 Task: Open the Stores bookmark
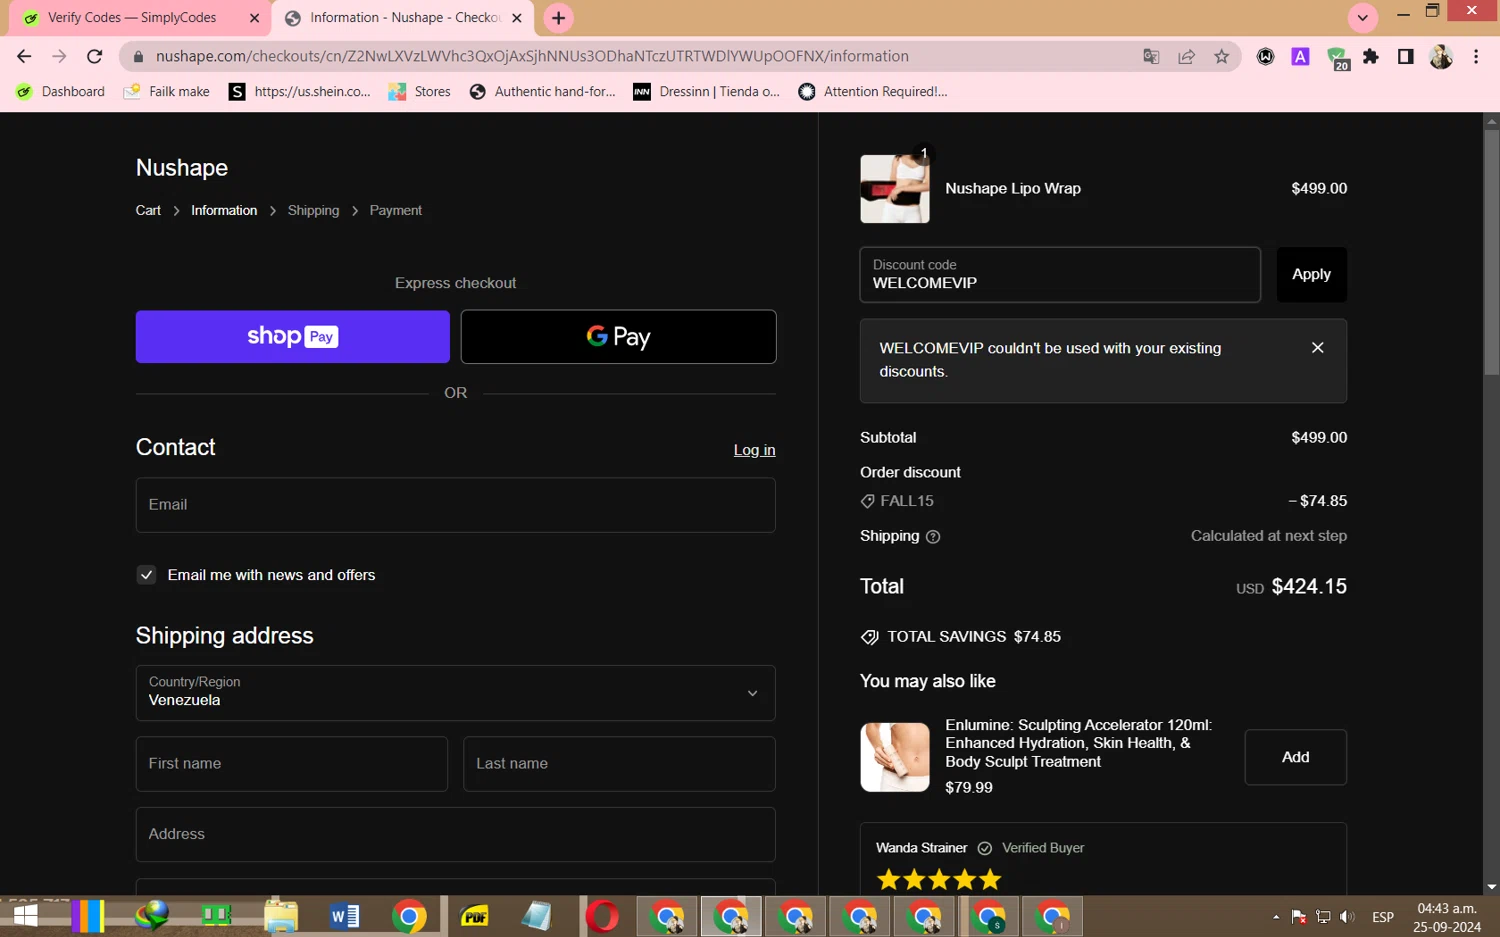click(420, 92)
